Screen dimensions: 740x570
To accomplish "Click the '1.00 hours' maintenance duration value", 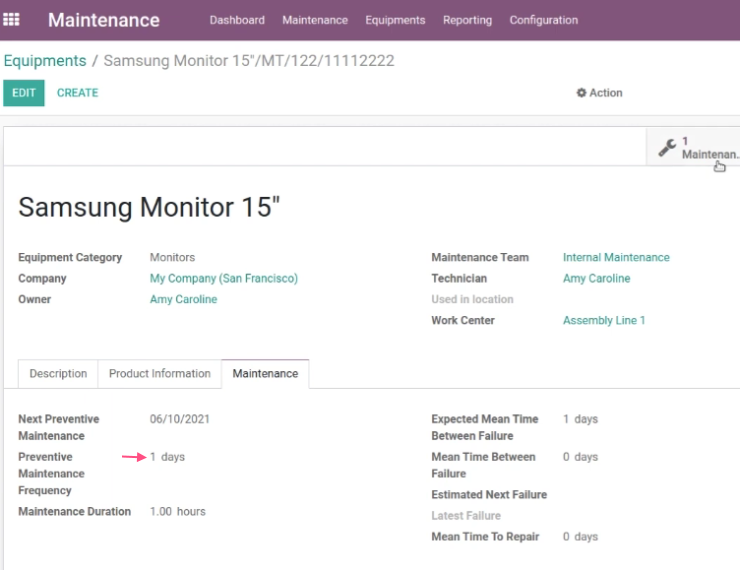I will 177,511.
